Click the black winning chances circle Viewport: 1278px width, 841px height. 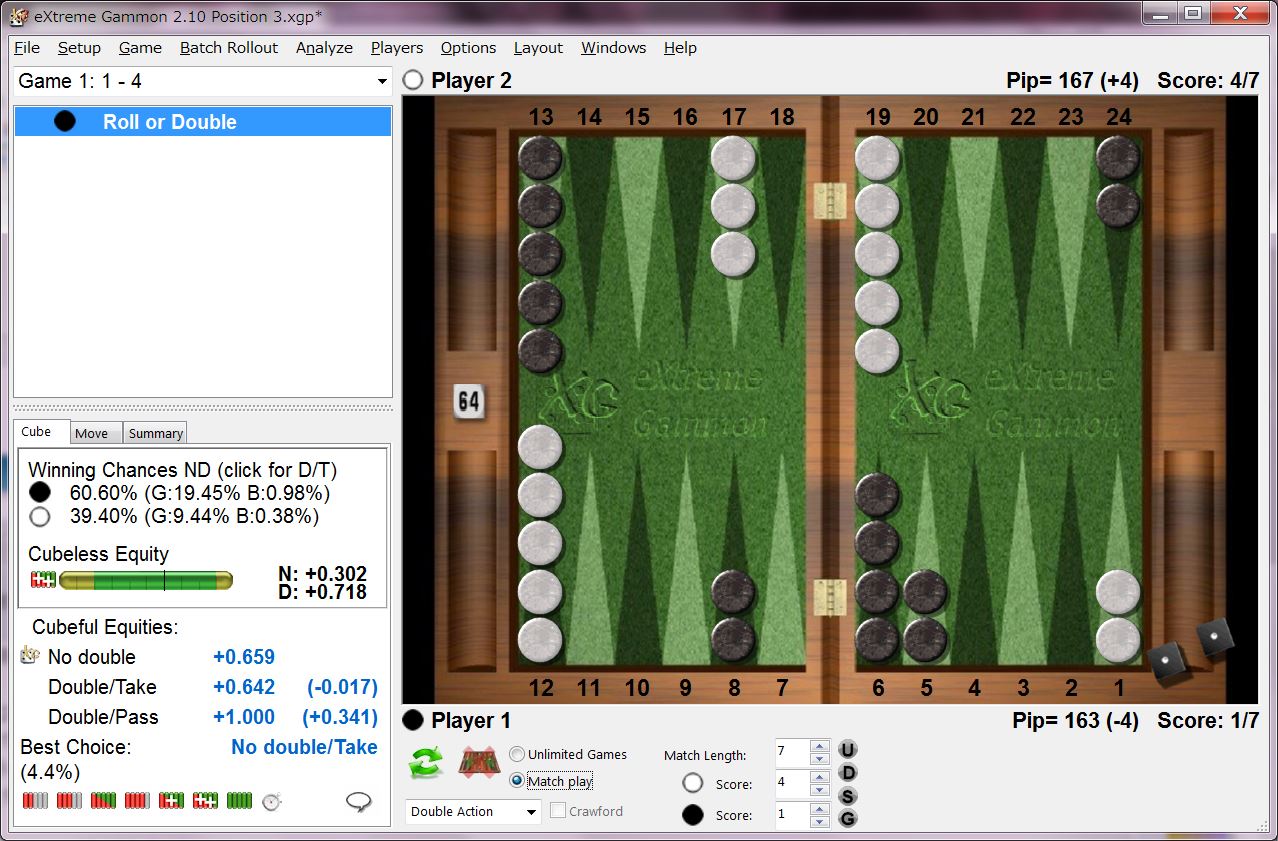click(40, 493)
